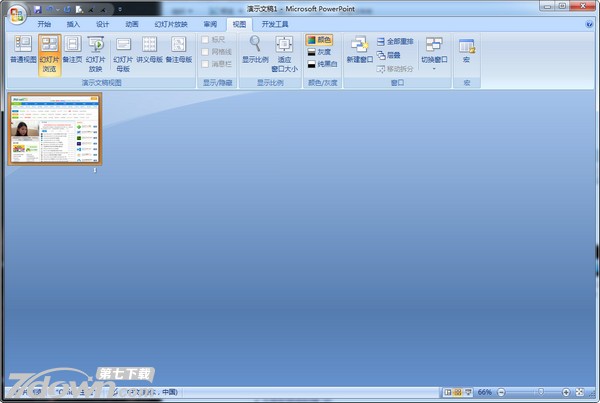This screenshot has height=403, width=600.
Task: Close the PowerPoint window
Action: (x=582, y=6)
